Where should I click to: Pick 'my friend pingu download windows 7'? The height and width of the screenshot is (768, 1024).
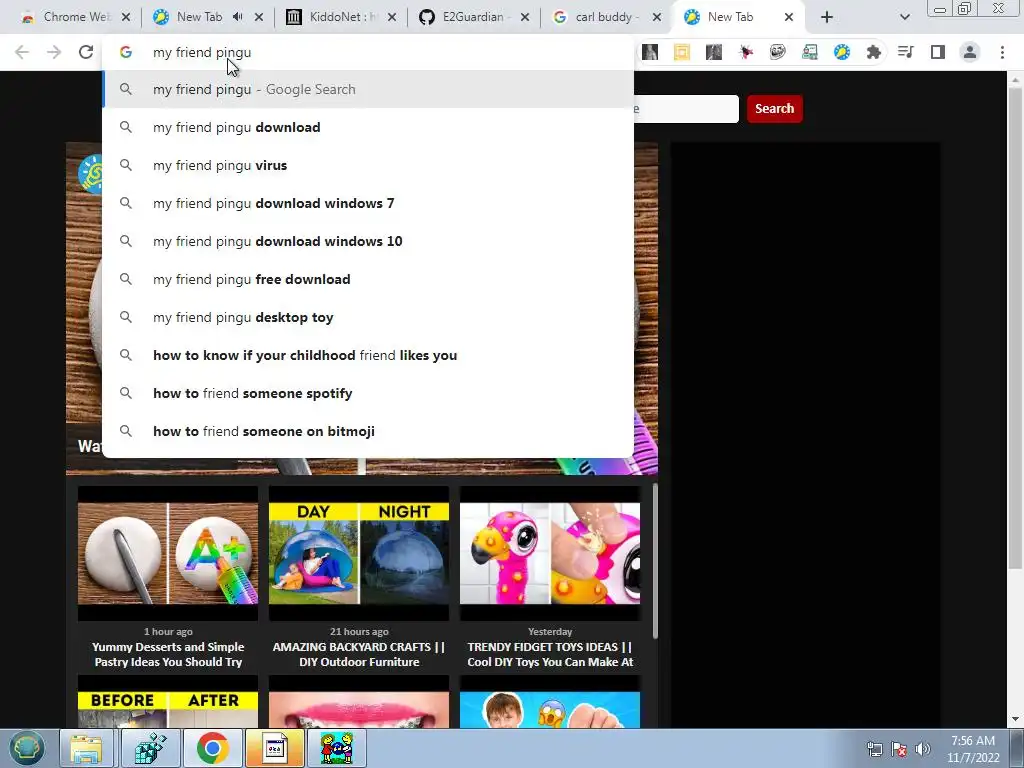(x=368, y=203)
